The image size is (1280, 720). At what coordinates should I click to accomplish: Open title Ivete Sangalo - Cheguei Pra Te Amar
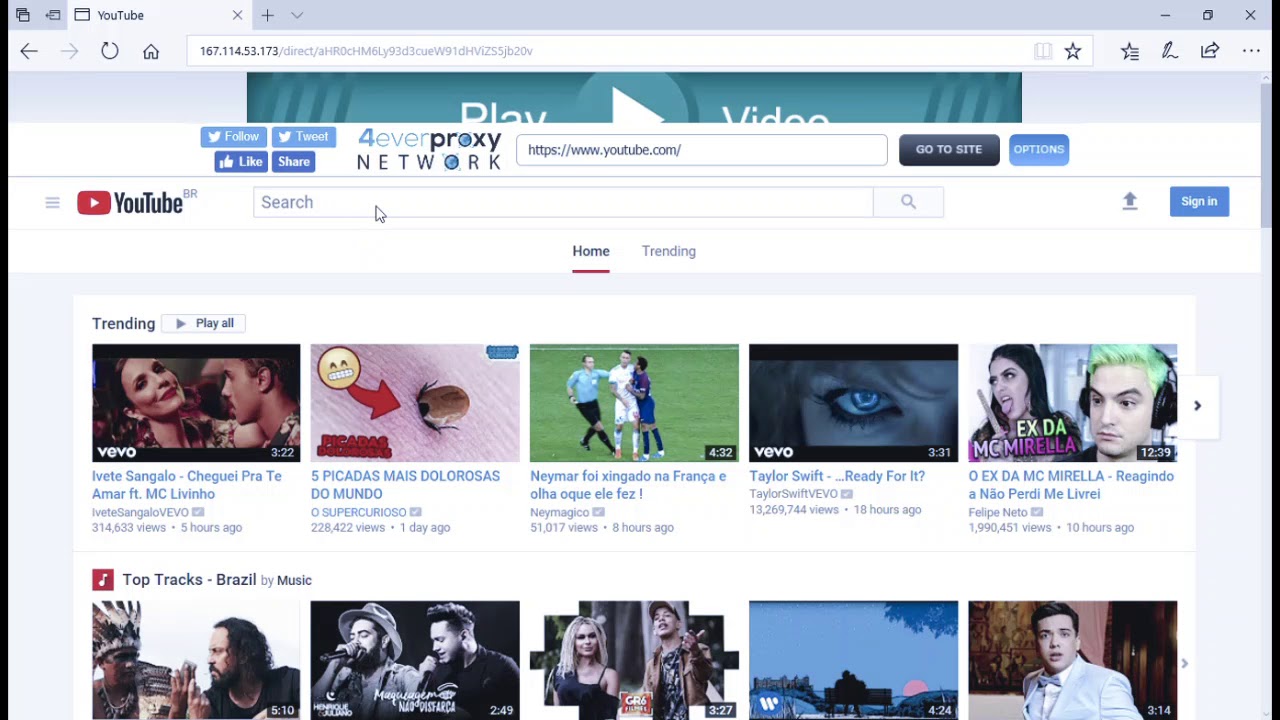pos(187,485)
